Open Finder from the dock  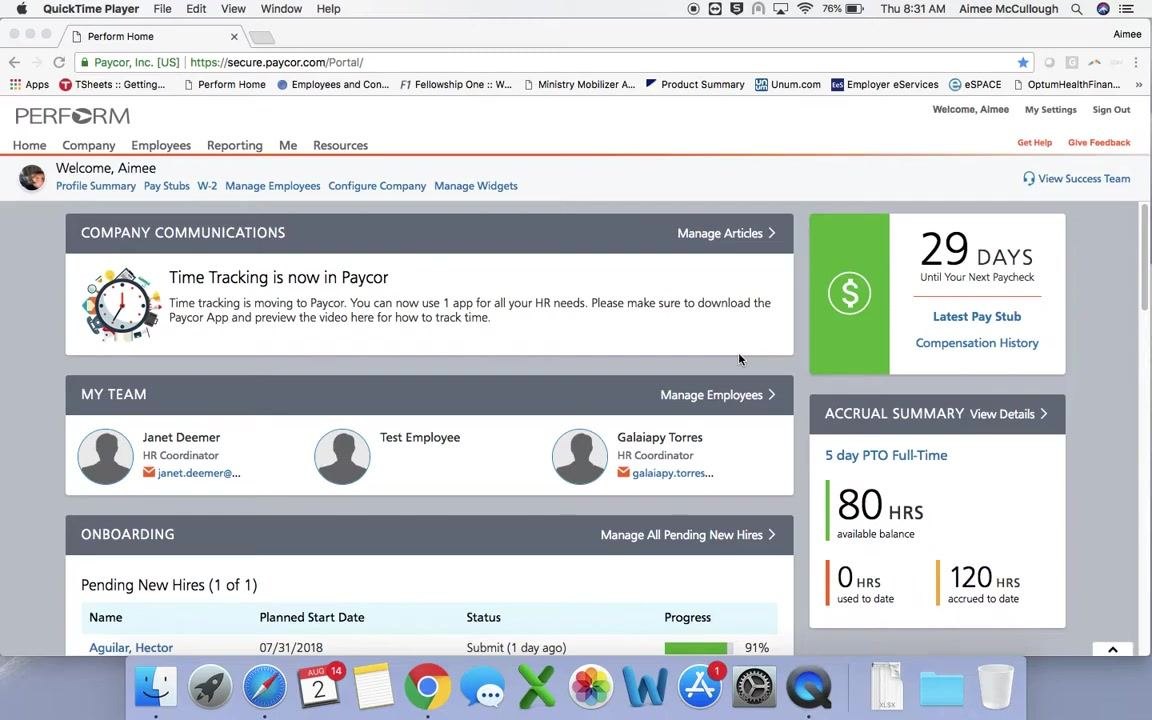click(156, 687)
